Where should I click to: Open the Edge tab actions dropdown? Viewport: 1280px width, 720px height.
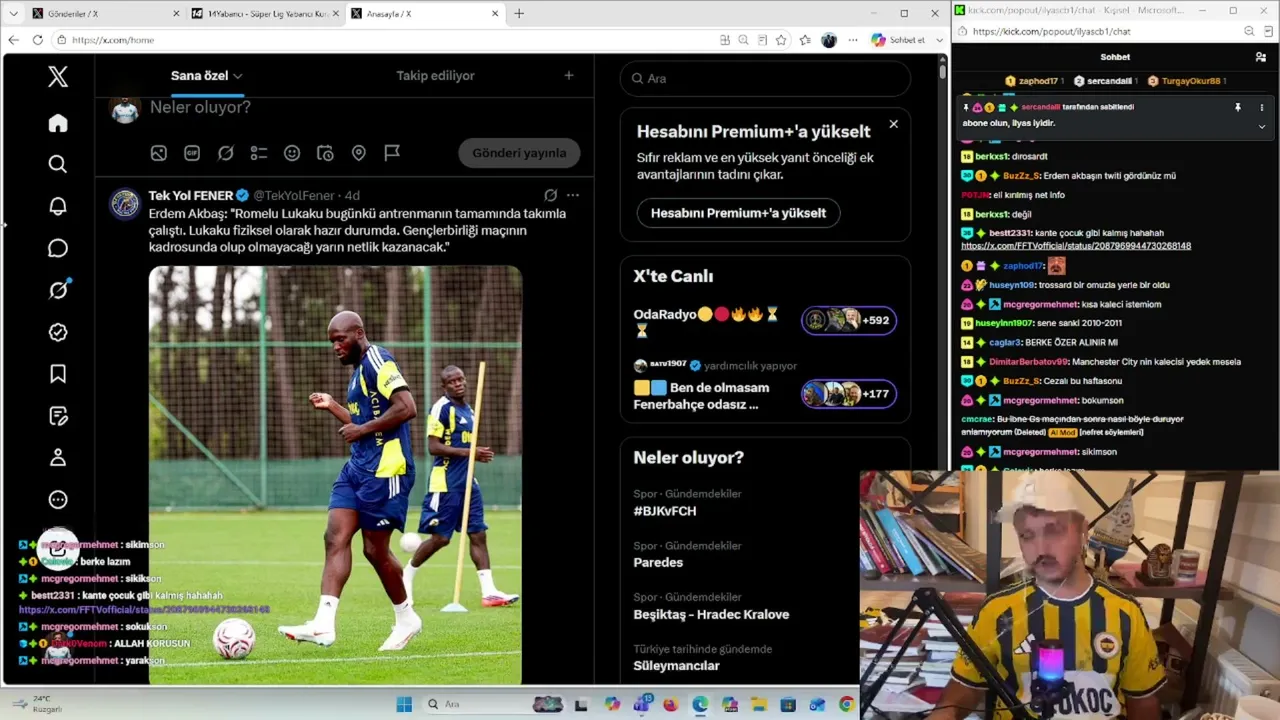click(13, 14)
